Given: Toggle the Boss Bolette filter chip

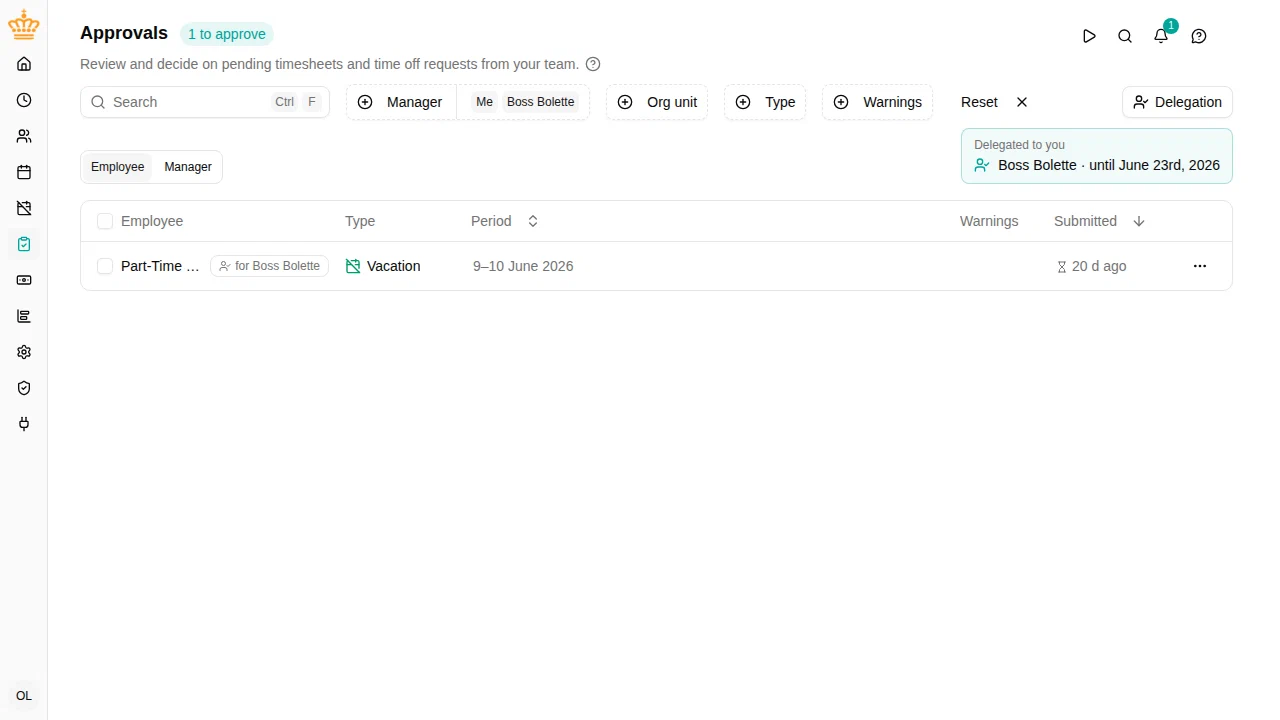Looking at the screenshot, I should coord(541,102).
